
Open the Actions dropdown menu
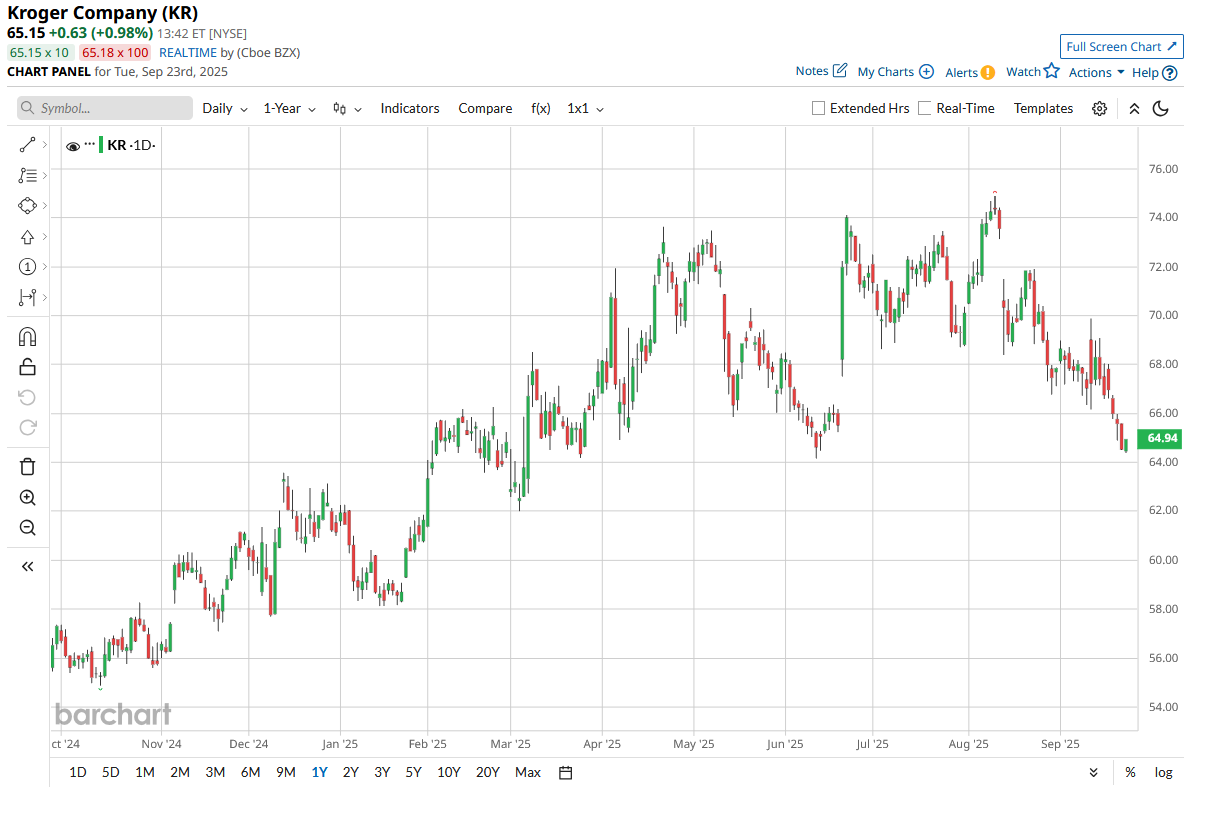coord(1096,72)
